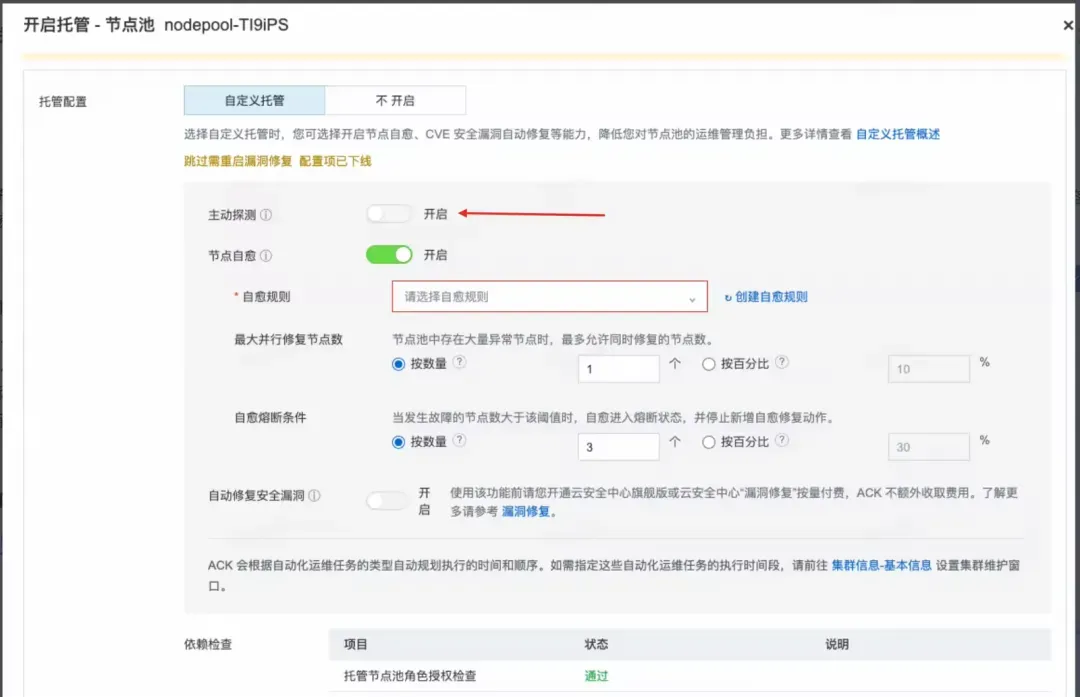Select 按数量 radio for 自愈熔断条件

[x=398, y=442]
